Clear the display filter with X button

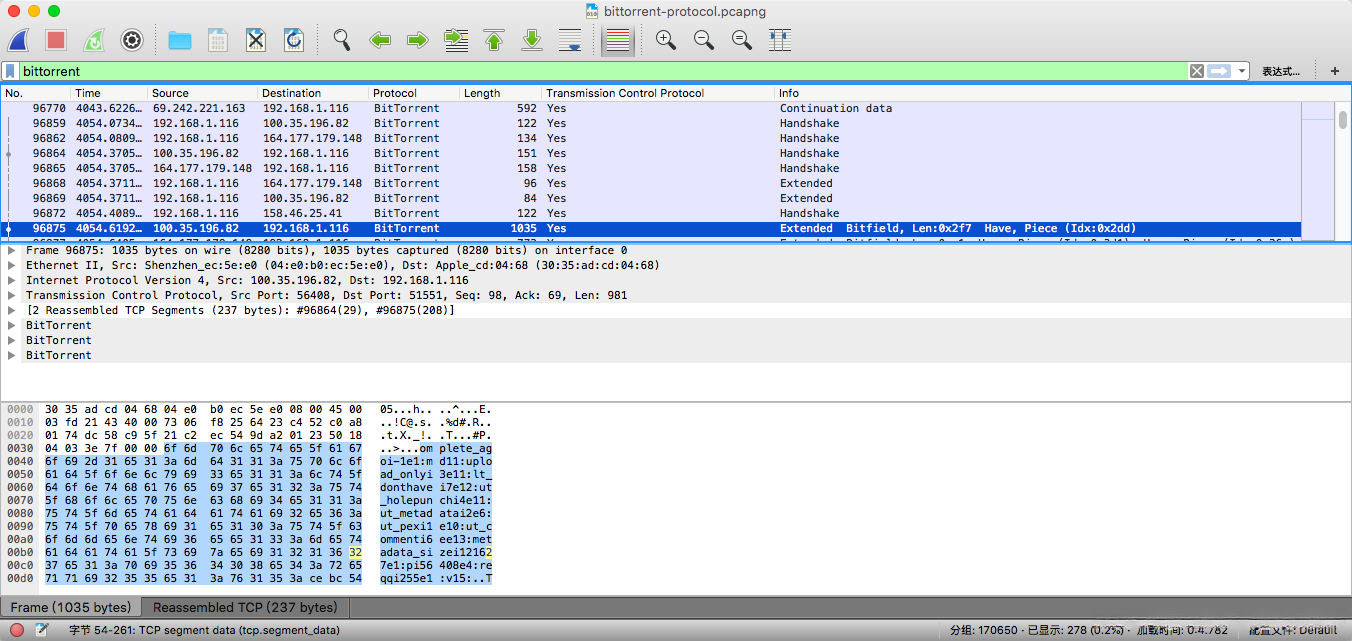[1196, 71]
